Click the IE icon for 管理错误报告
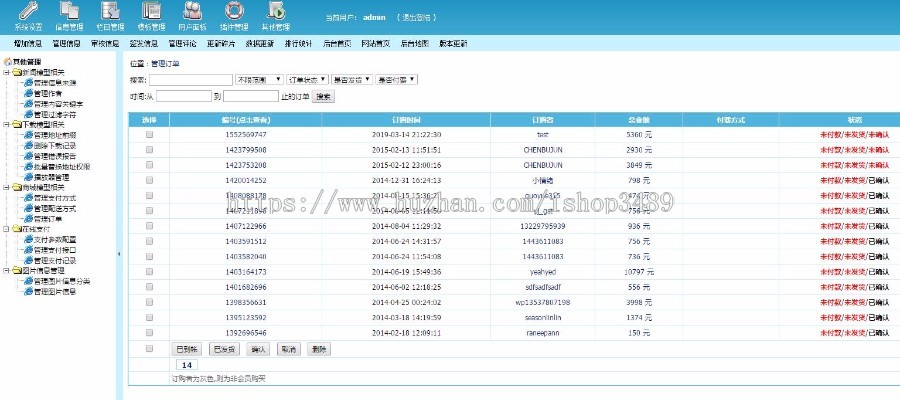This screenshot has height=400, width=900. [28, 156]
